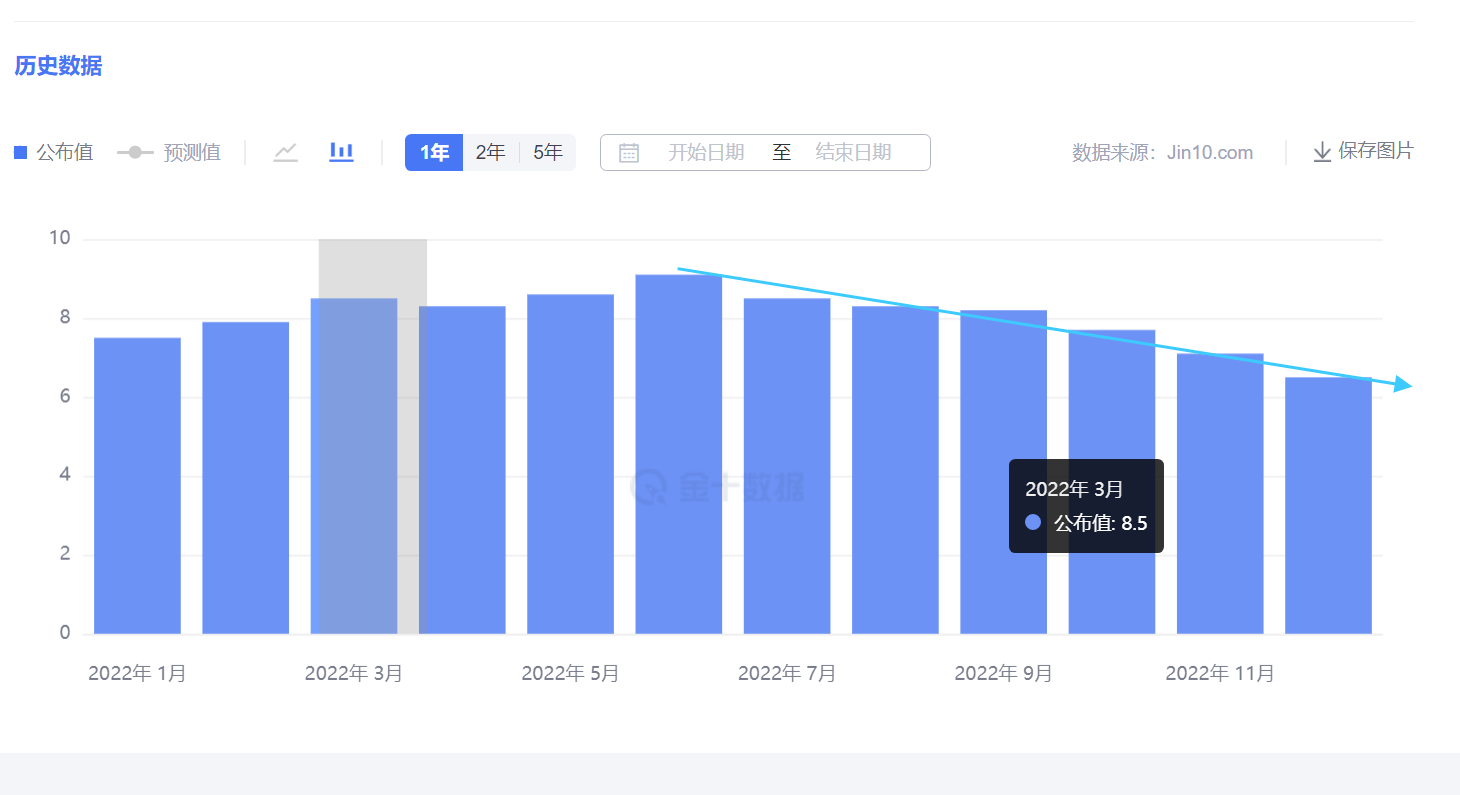Switch to the 1年 tab
This screenshot has width=1460, height=795.
coord(434,151)
